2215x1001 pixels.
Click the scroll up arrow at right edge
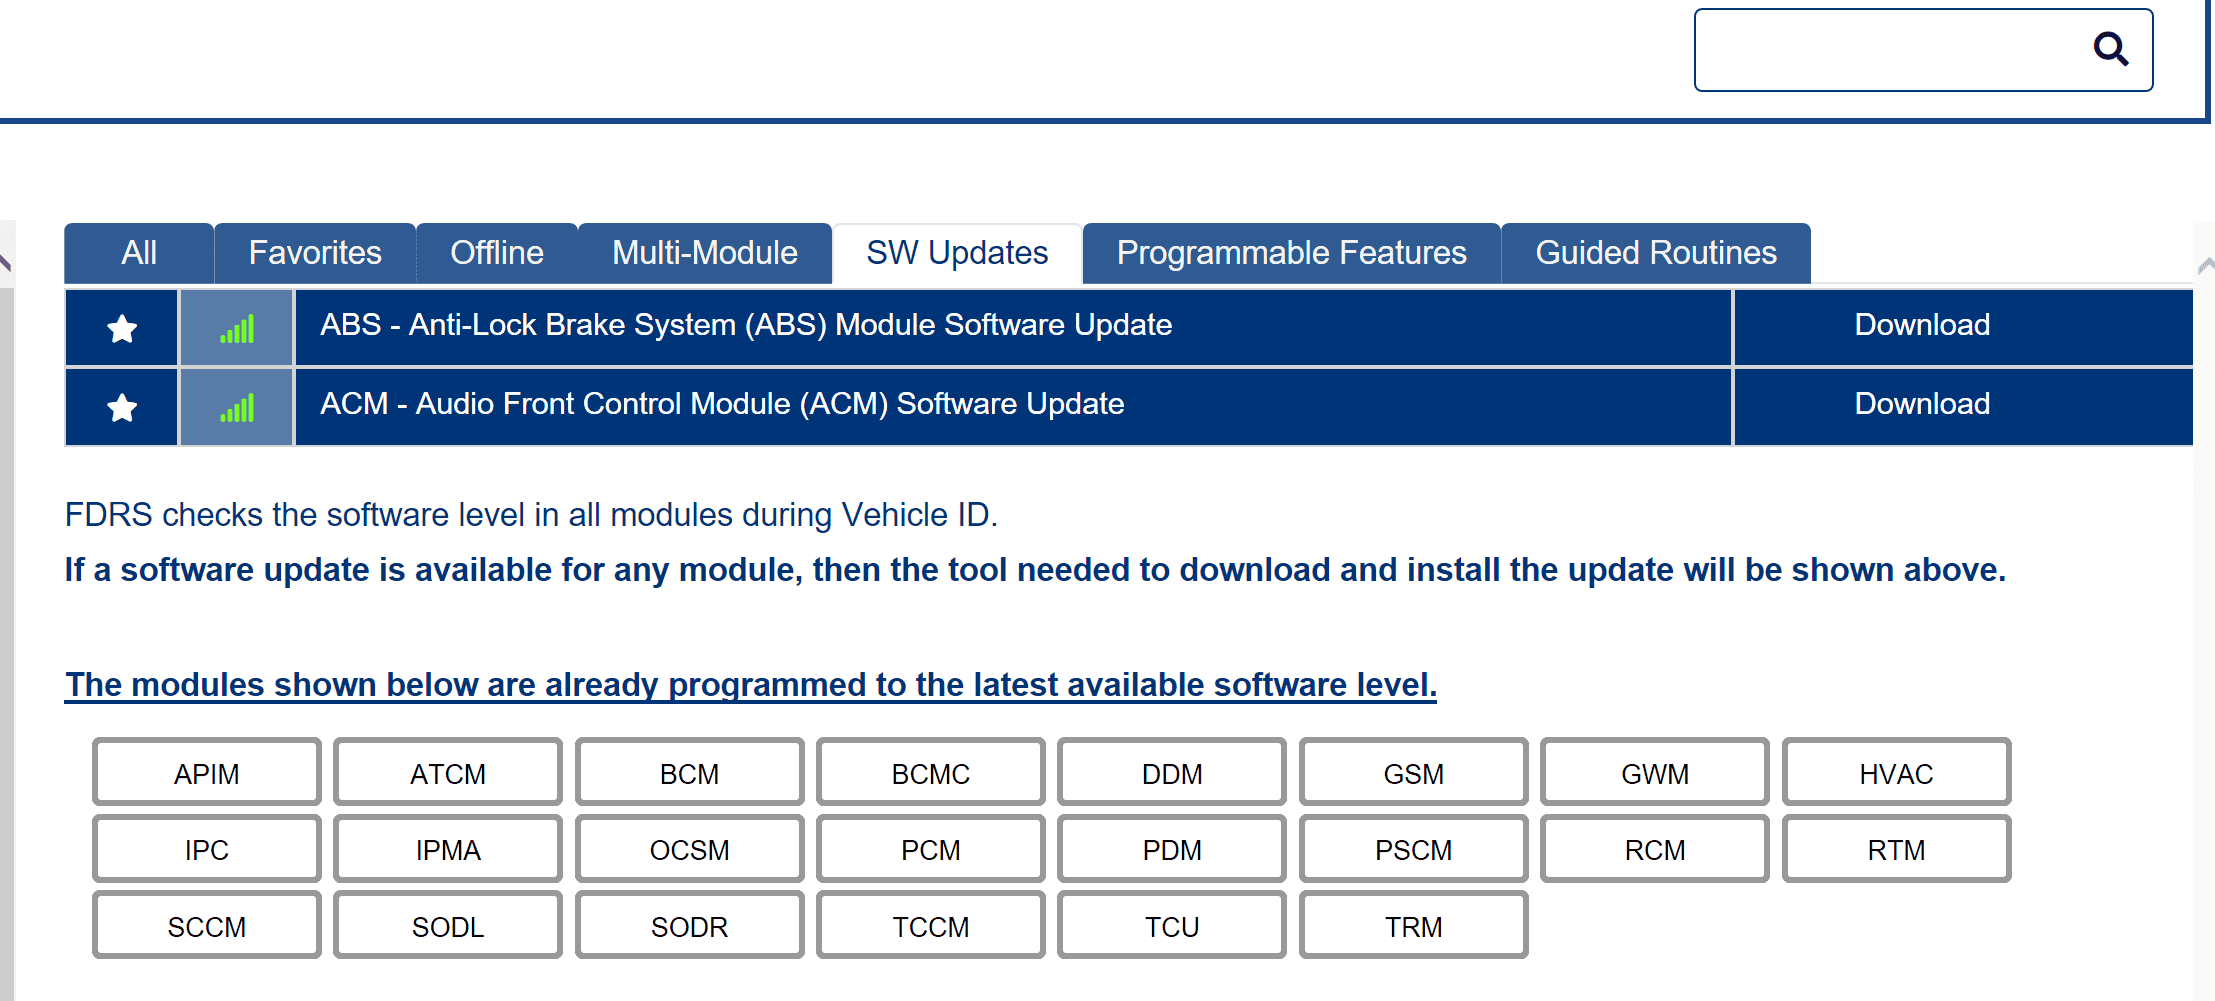point(2205,265)
